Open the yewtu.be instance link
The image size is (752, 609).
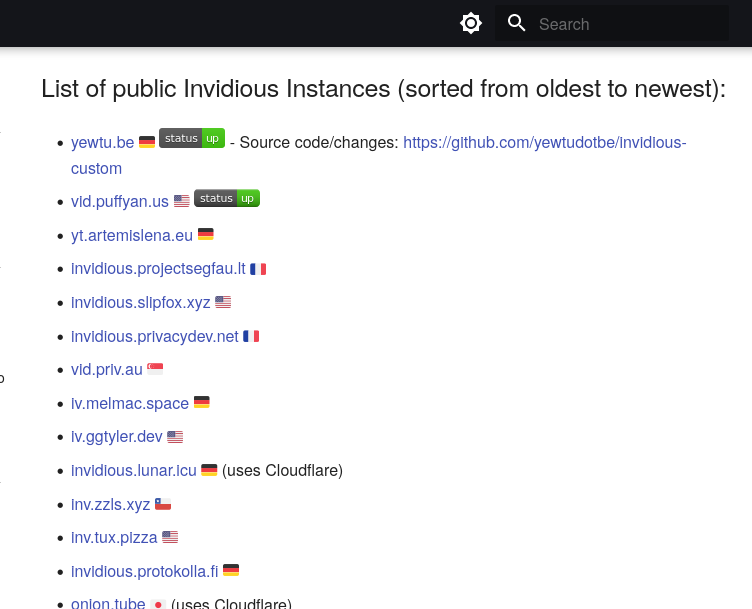tap(103, 142)
